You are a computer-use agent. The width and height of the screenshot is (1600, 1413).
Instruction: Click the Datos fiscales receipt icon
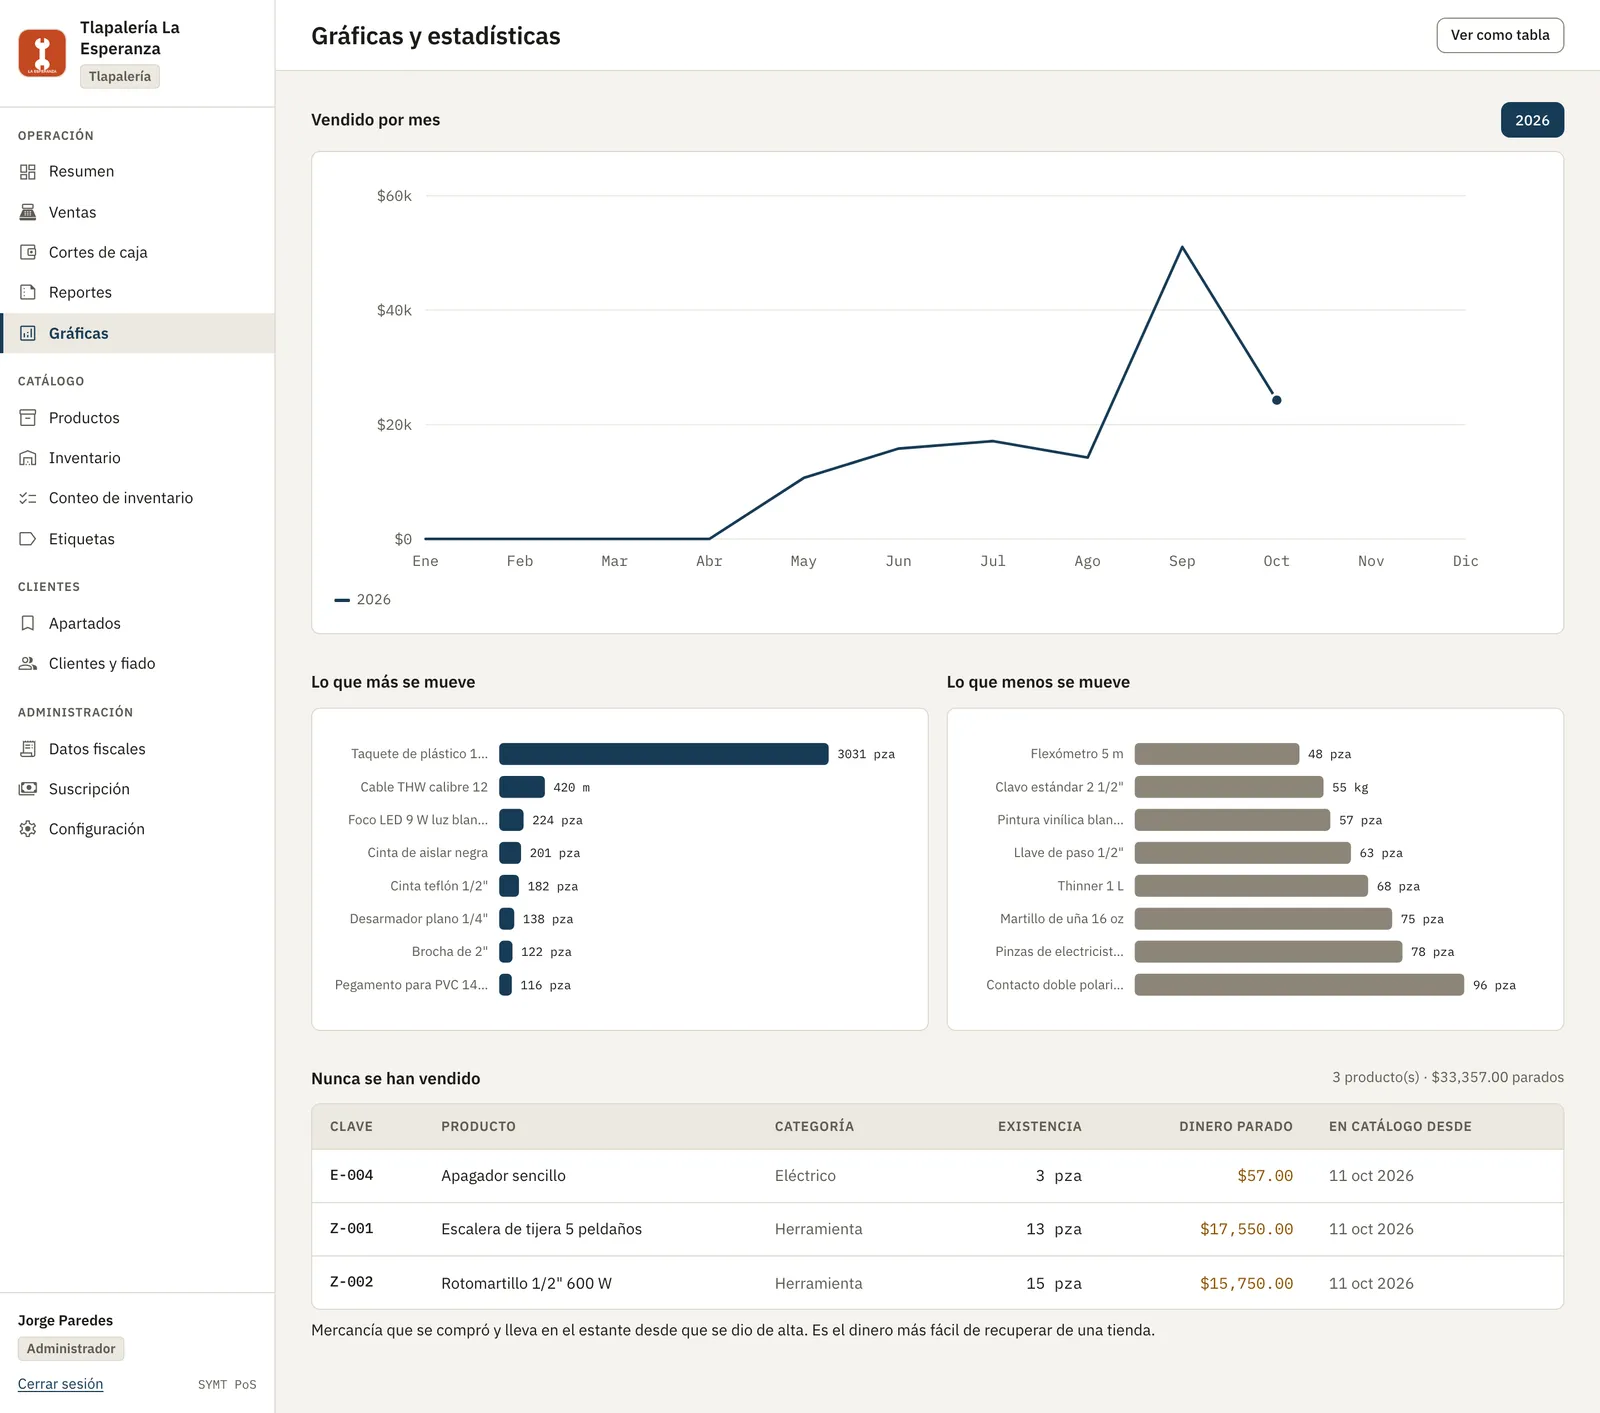click(x=28, y=749)
